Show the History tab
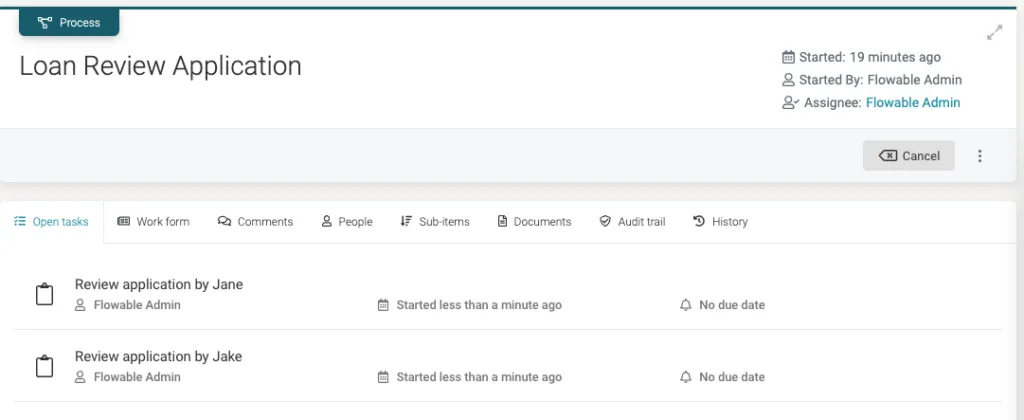 (720, 221)
